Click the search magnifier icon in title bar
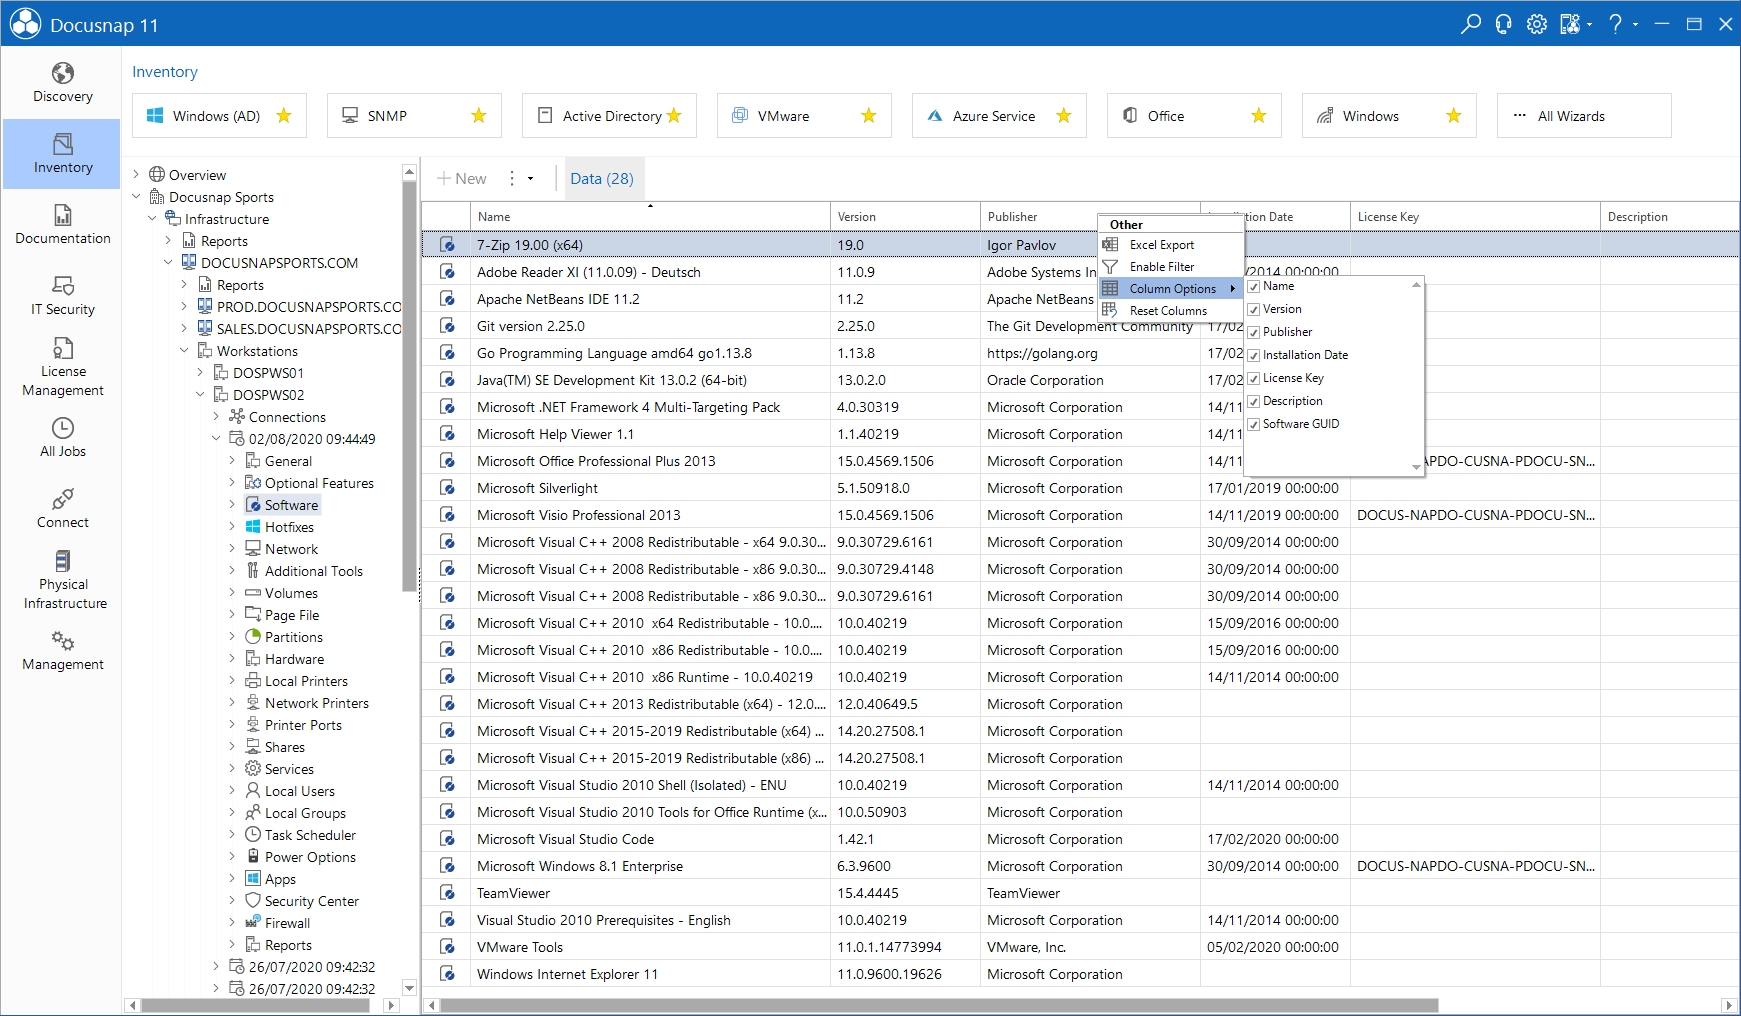The width and height of the screenshot is (1741, 1016). click(1471, 24)
